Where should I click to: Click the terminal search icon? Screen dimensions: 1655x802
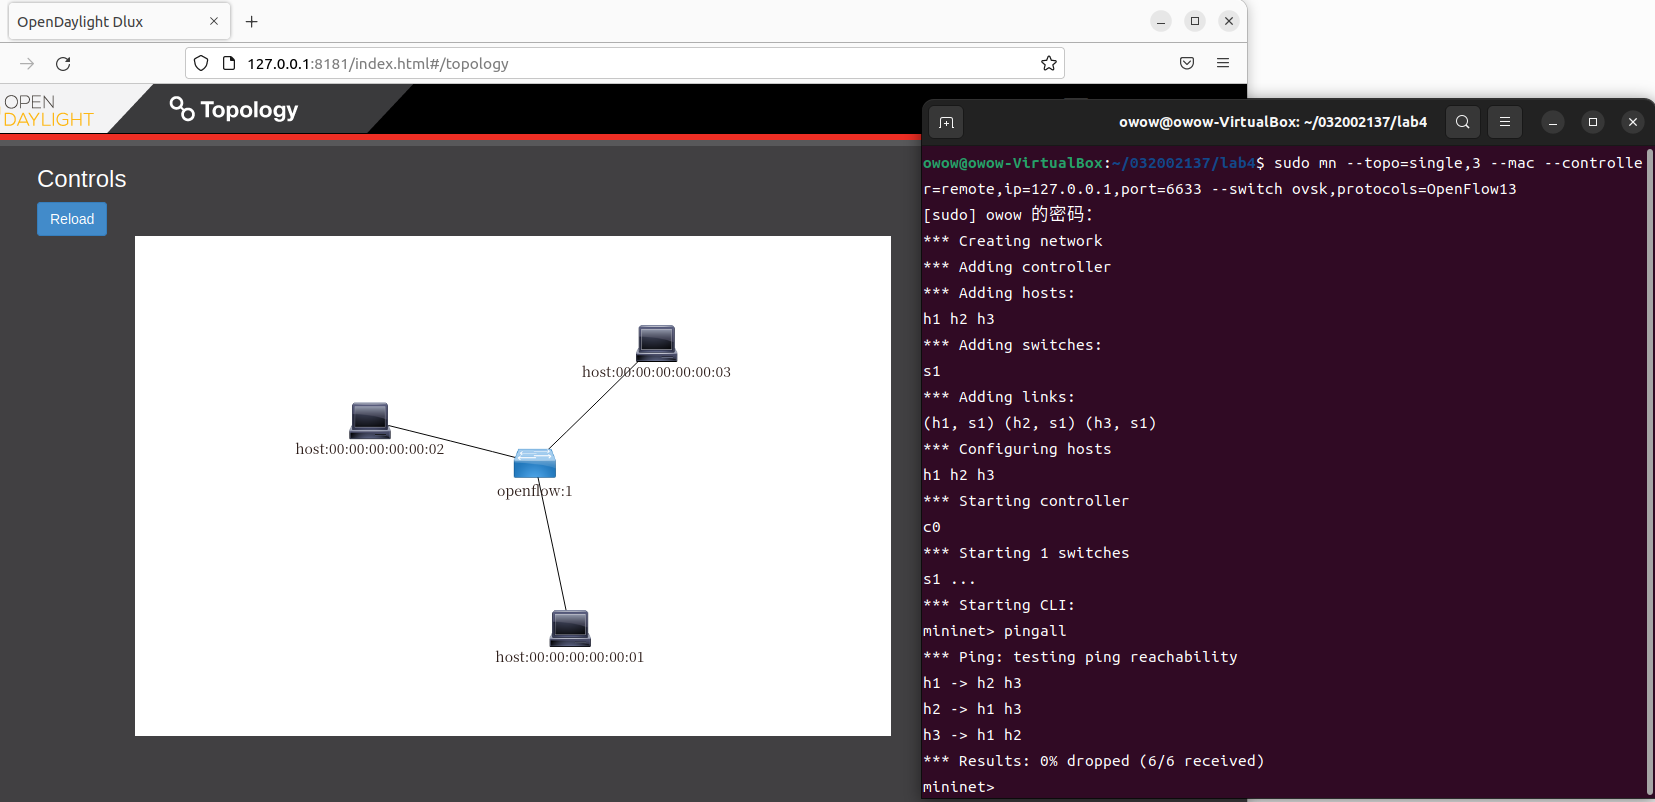[x=1463, y=122]
